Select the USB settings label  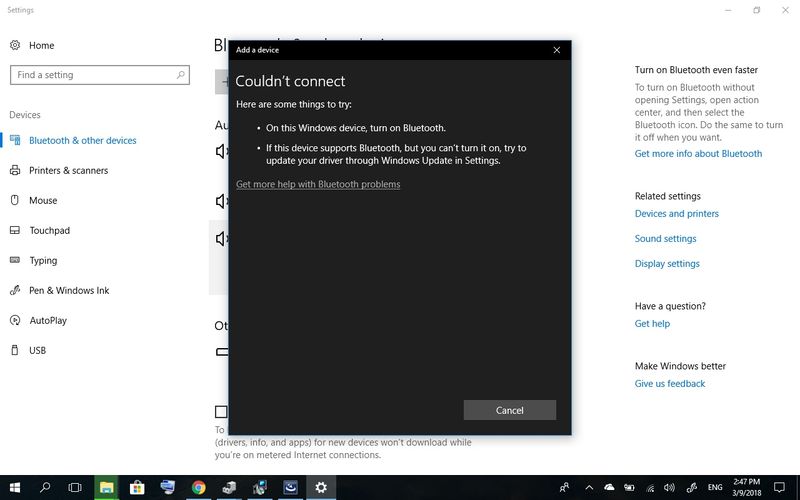[37, 351]
